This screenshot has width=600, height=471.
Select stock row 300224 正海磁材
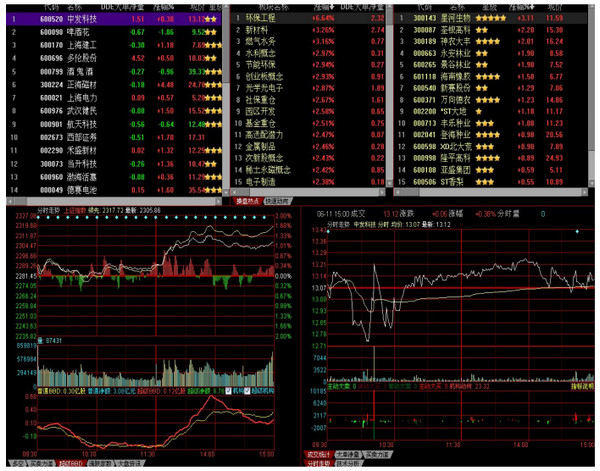[114, 85]
